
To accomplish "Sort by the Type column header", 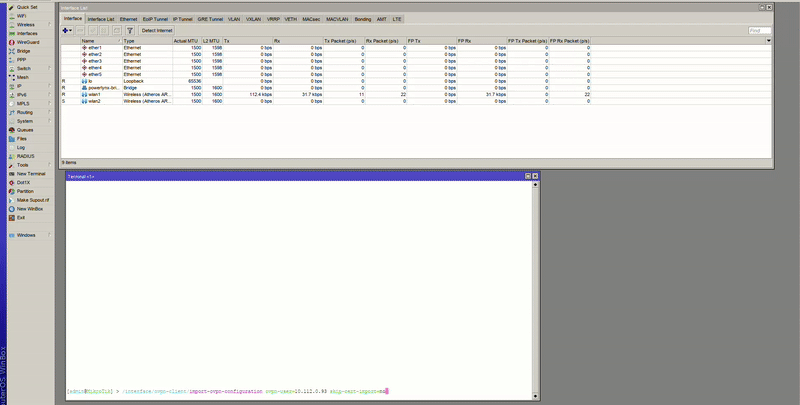I will coord(147,41).
